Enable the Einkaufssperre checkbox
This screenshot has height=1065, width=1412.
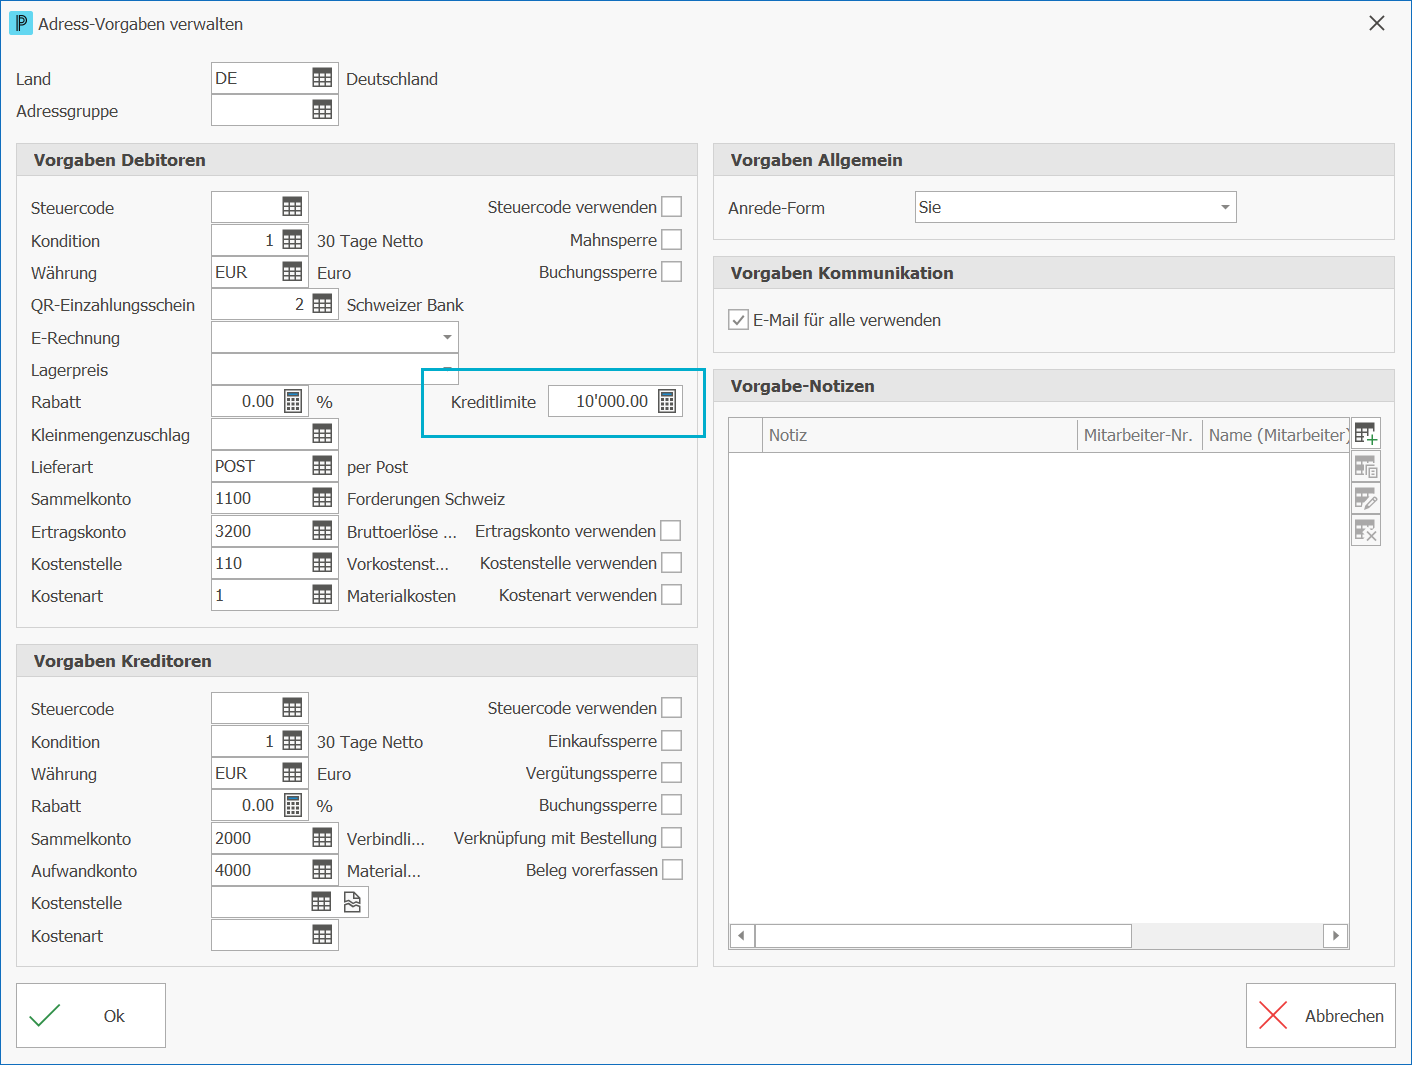[672, 741]
